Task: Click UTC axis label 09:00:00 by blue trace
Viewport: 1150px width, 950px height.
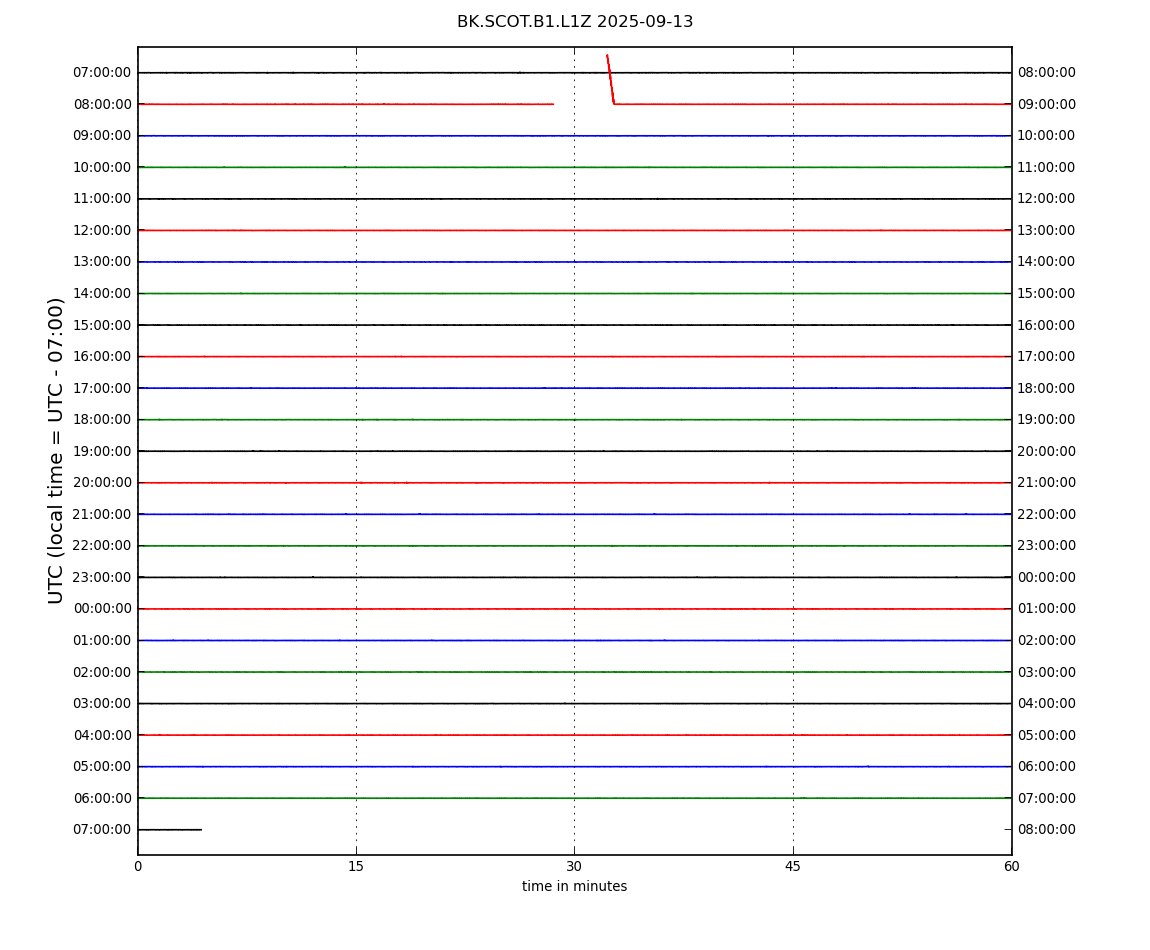Action: coord(102,136)
